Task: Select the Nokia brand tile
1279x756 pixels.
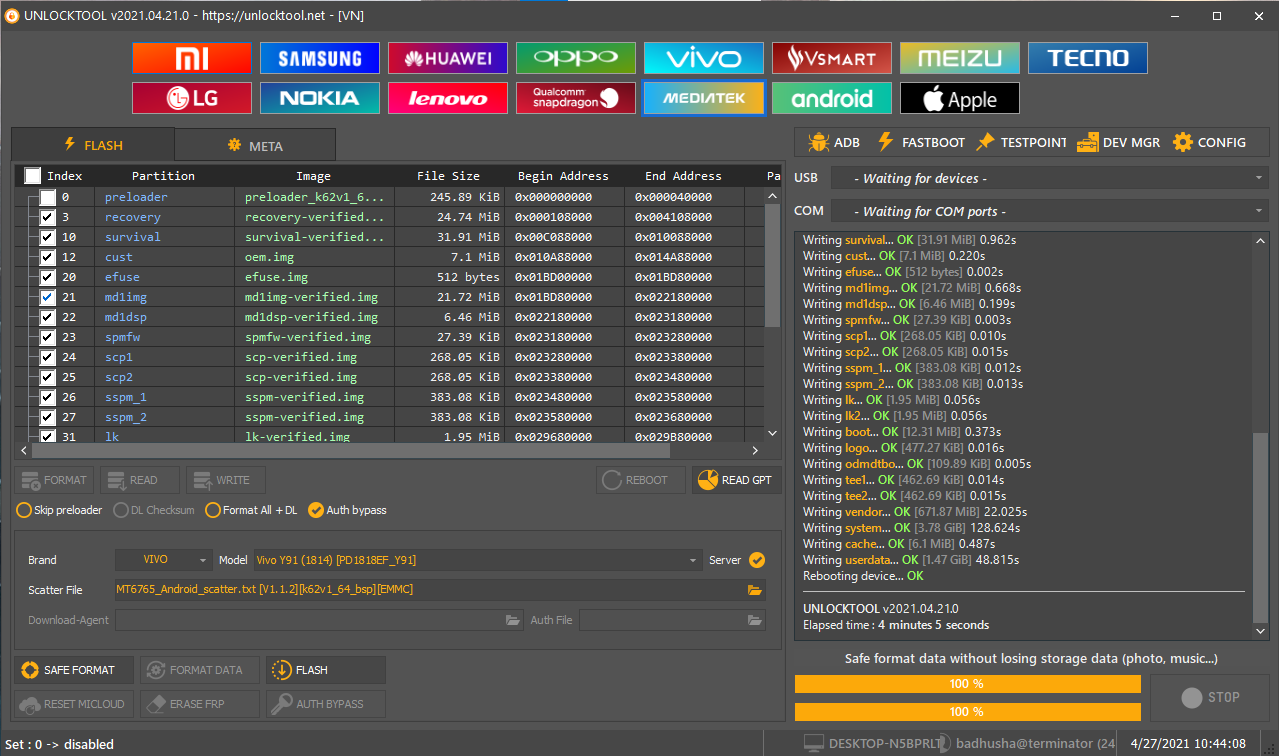Action: [x=320, y=98]
